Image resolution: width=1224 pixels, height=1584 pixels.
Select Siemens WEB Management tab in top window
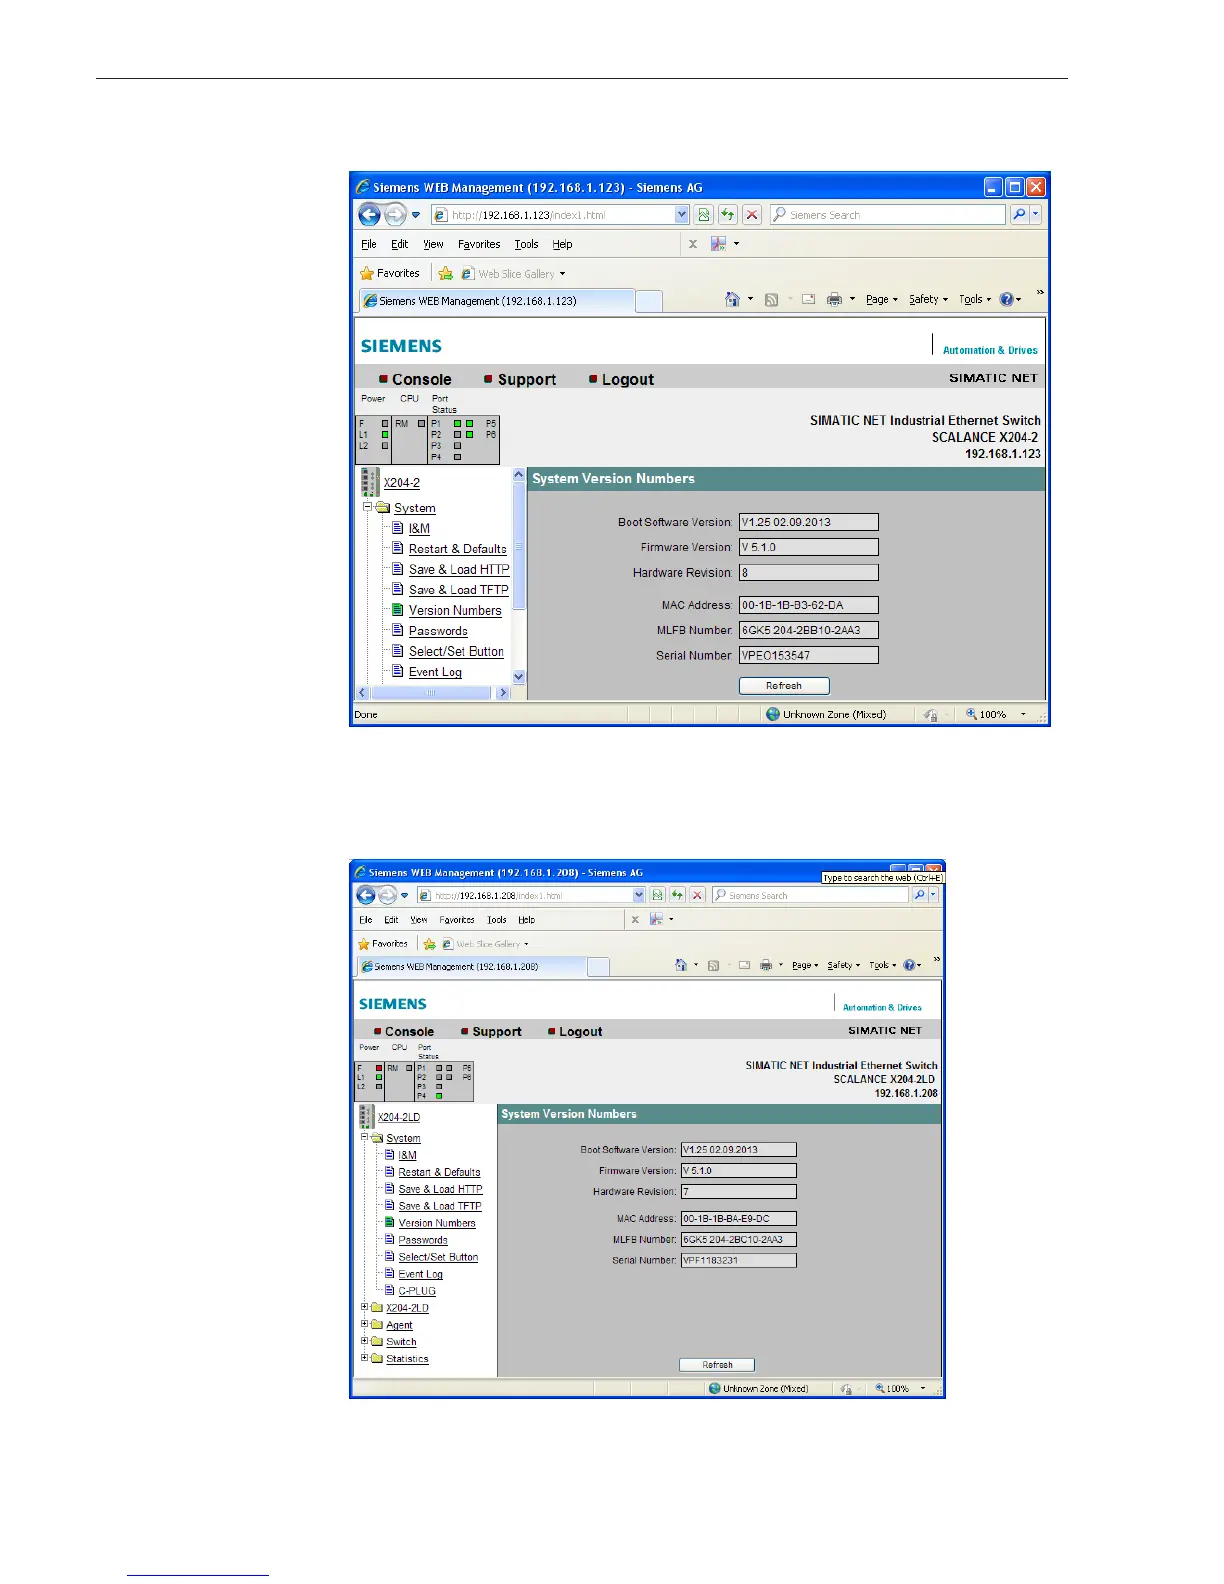(x=496, y=301)
